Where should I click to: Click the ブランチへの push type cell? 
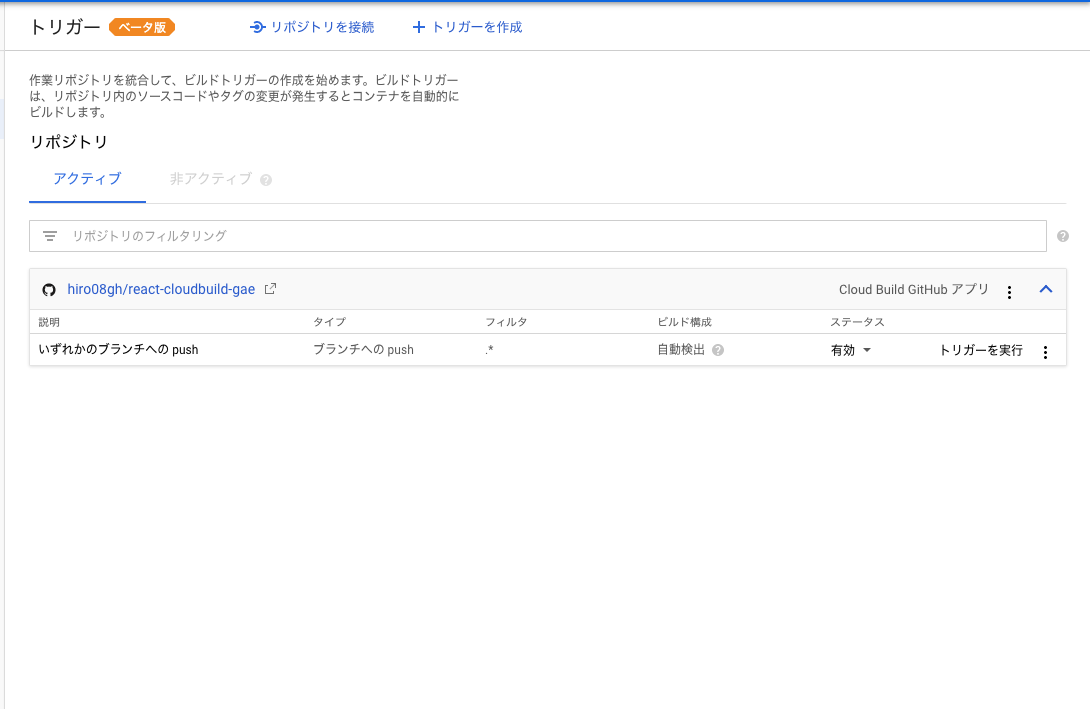pos(363,350)
